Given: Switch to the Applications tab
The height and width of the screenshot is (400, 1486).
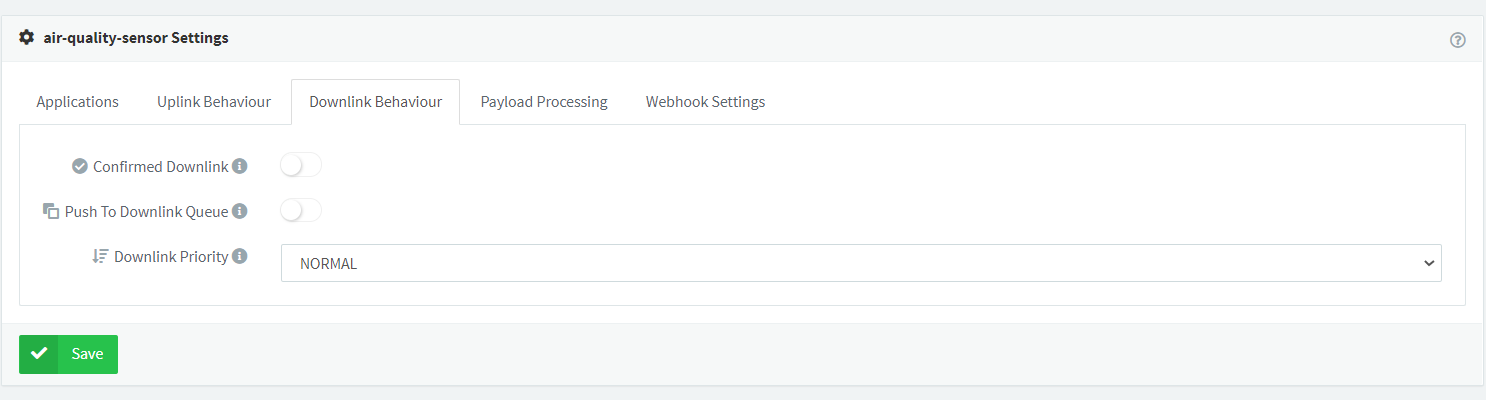Looking at the screenshot, I should 77,102.
